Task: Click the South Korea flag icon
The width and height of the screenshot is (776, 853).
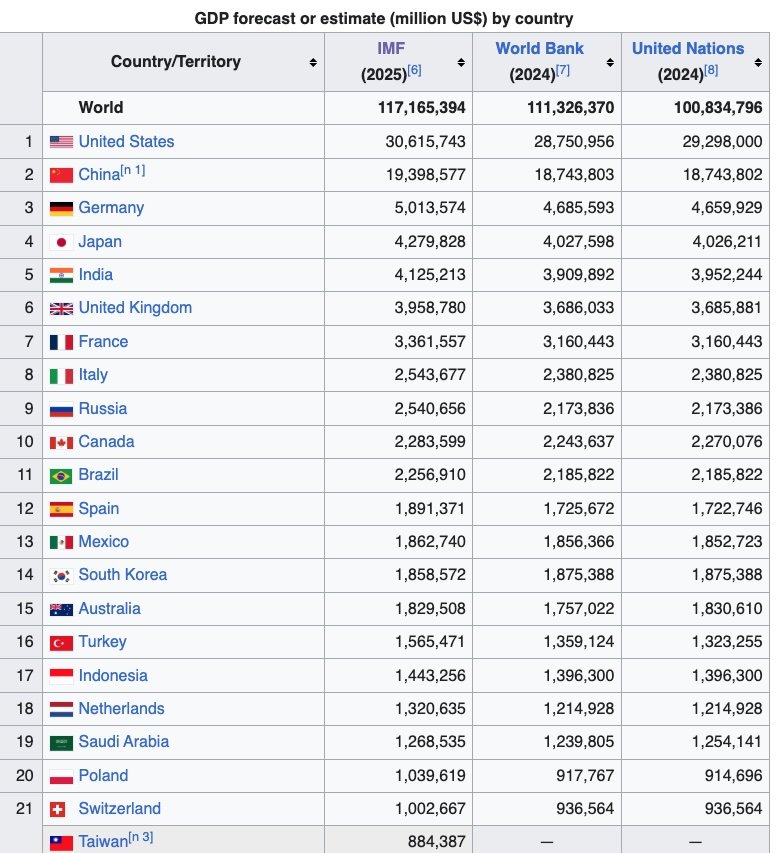Action: [x=61, y=576]
